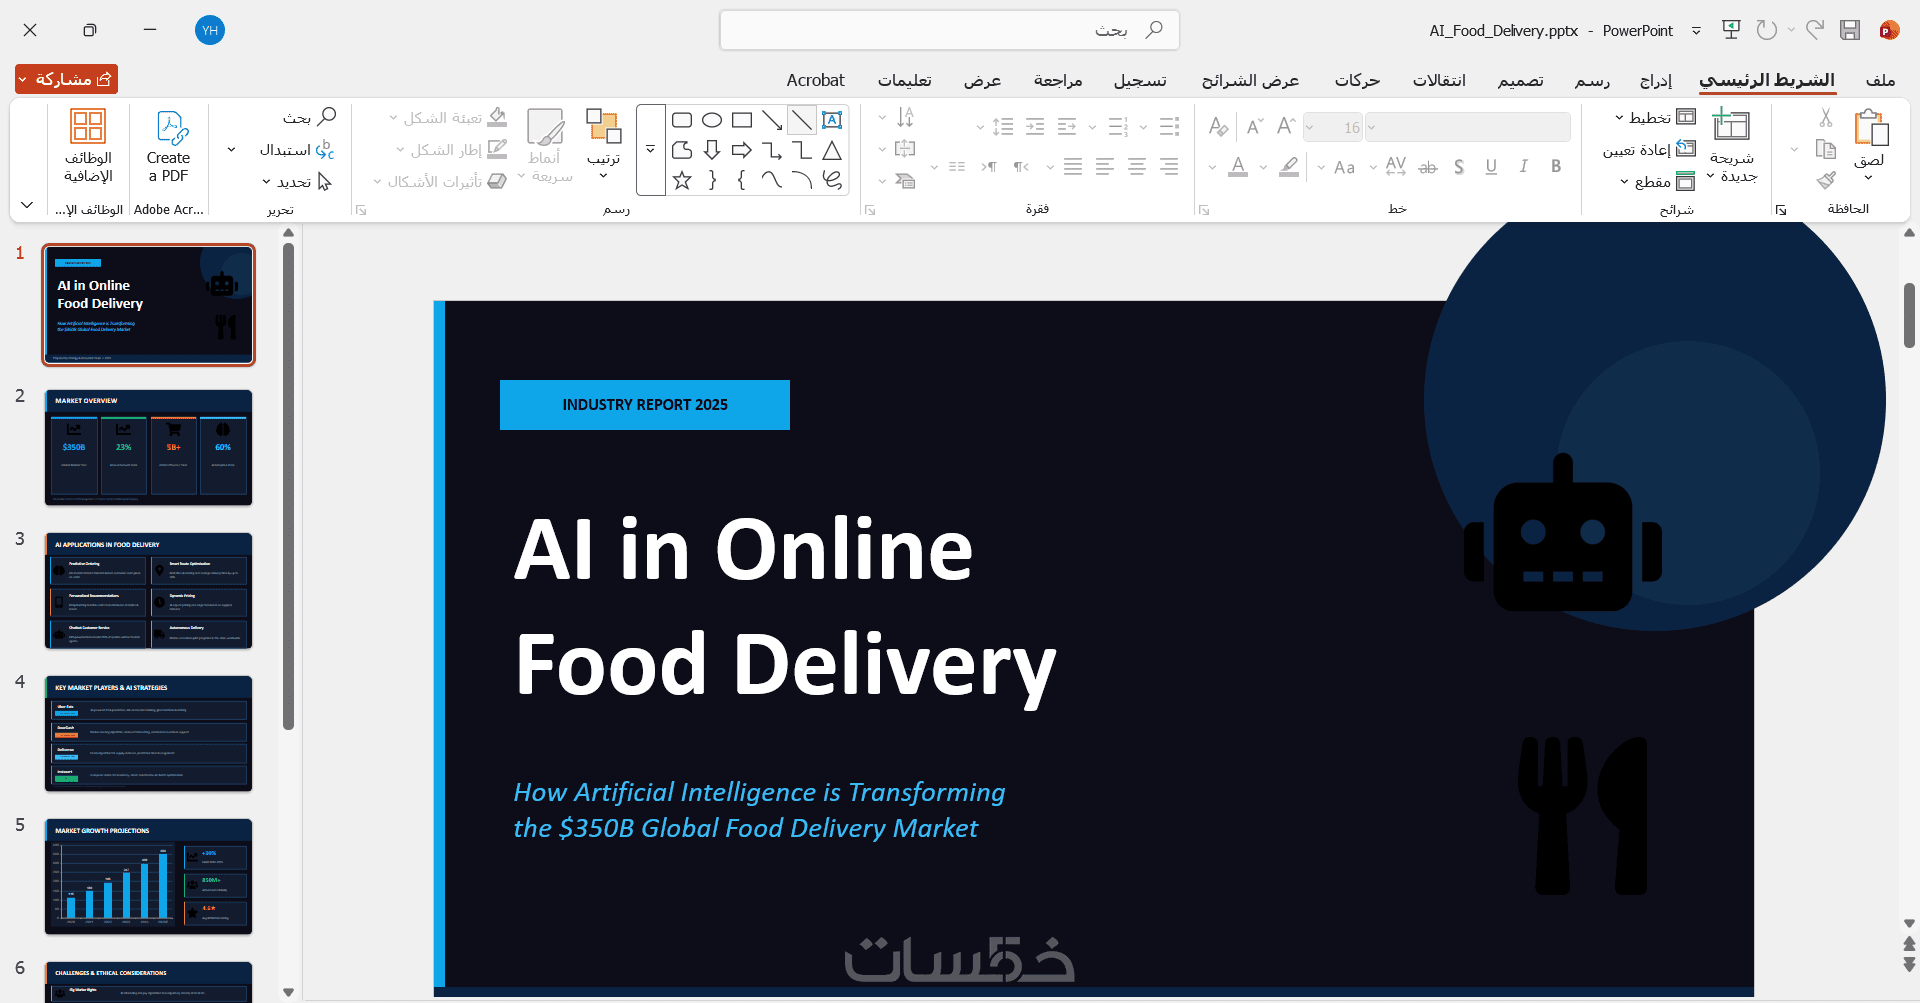Click the Convert to SmartArt icon
The height and width of the screenshot is (1003, 1920).
905,180
